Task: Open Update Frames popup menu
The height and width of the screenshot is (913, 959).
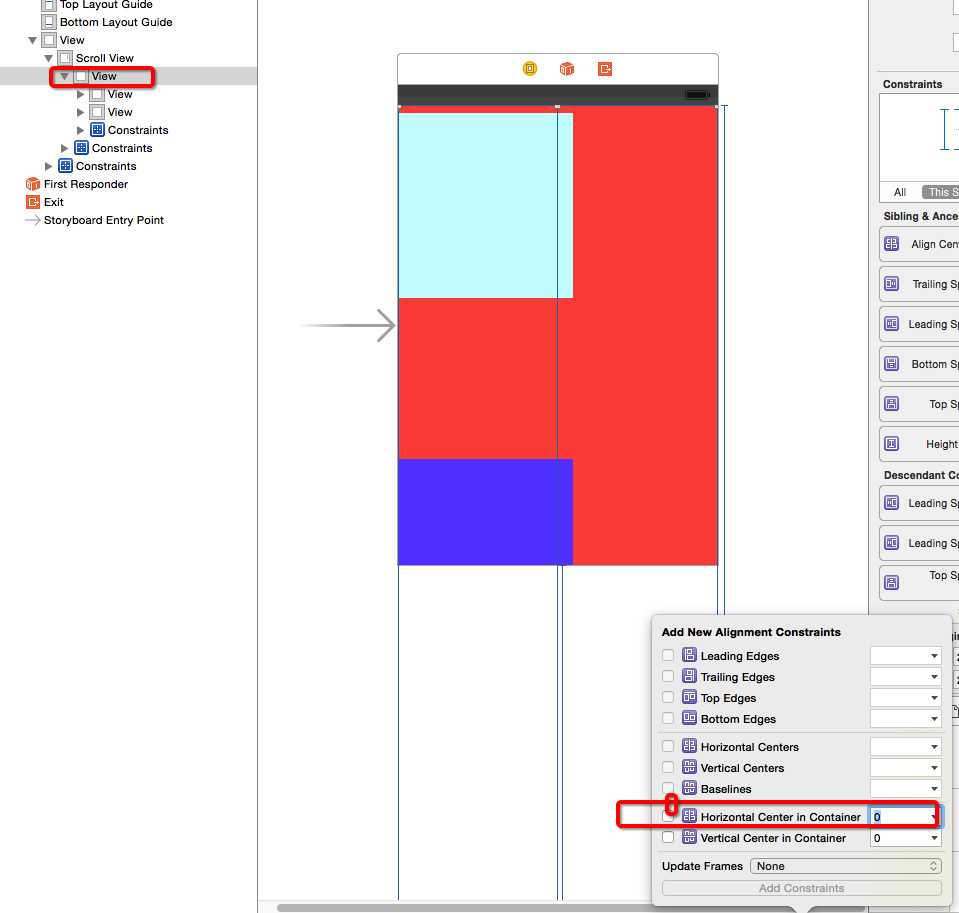Action: [x=845, y=866]
